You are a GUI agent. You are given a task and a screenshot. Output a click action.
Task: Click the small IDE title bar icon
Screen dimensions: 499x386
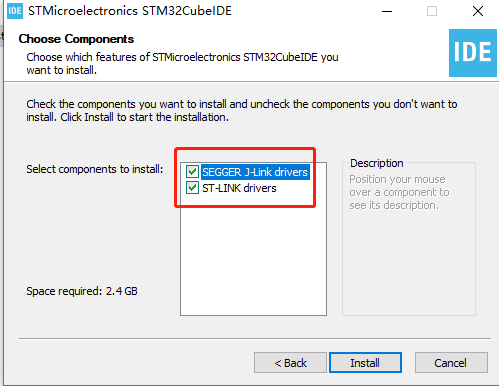pyautogui.click(x=15, y=11)
